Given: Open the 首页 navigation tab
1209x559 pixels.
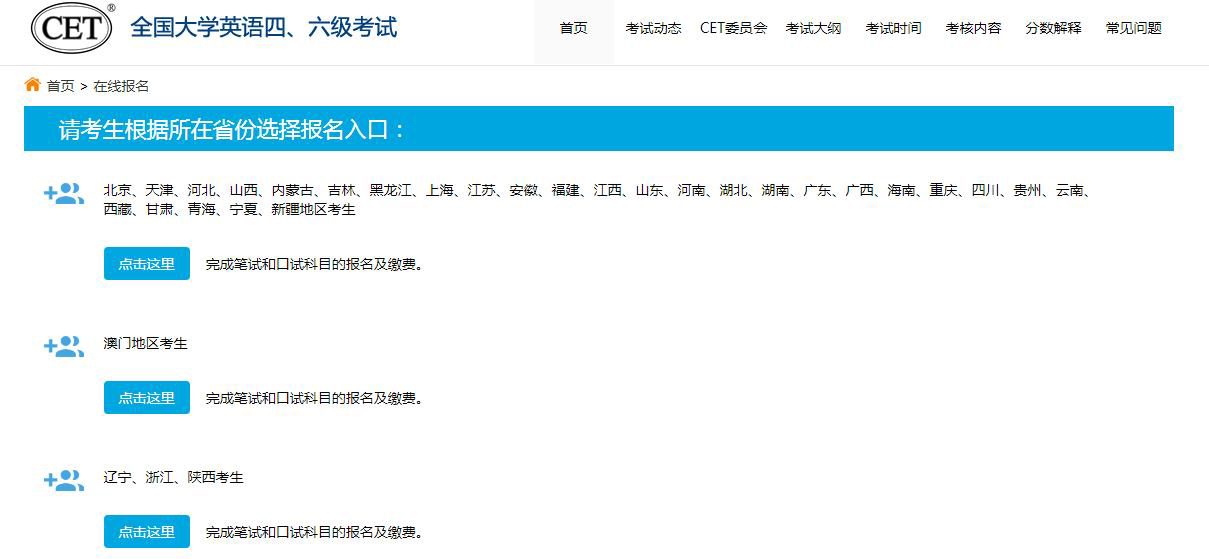Looking at the screenshot, I should [x=573, y=29].
